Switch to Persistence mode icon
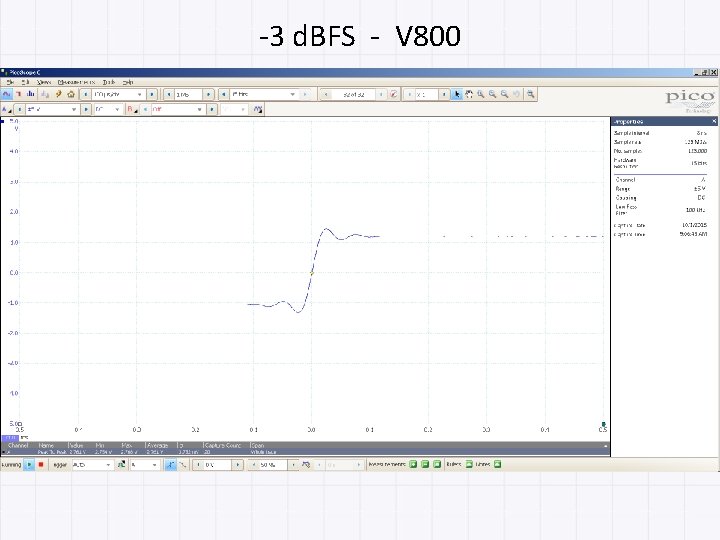The height and width of the screenshot is (540, 720). 19,94
